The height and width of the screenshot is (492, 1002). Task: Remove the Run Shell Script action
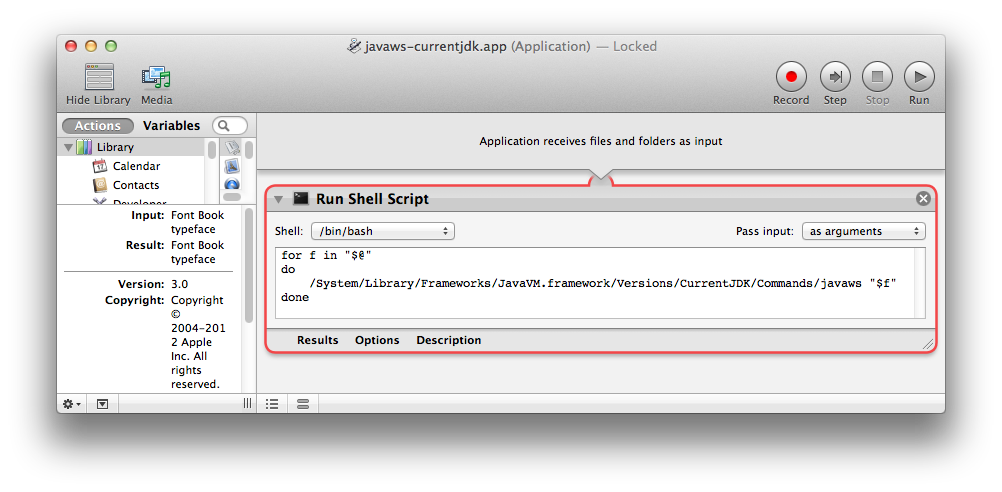point(923,199)
